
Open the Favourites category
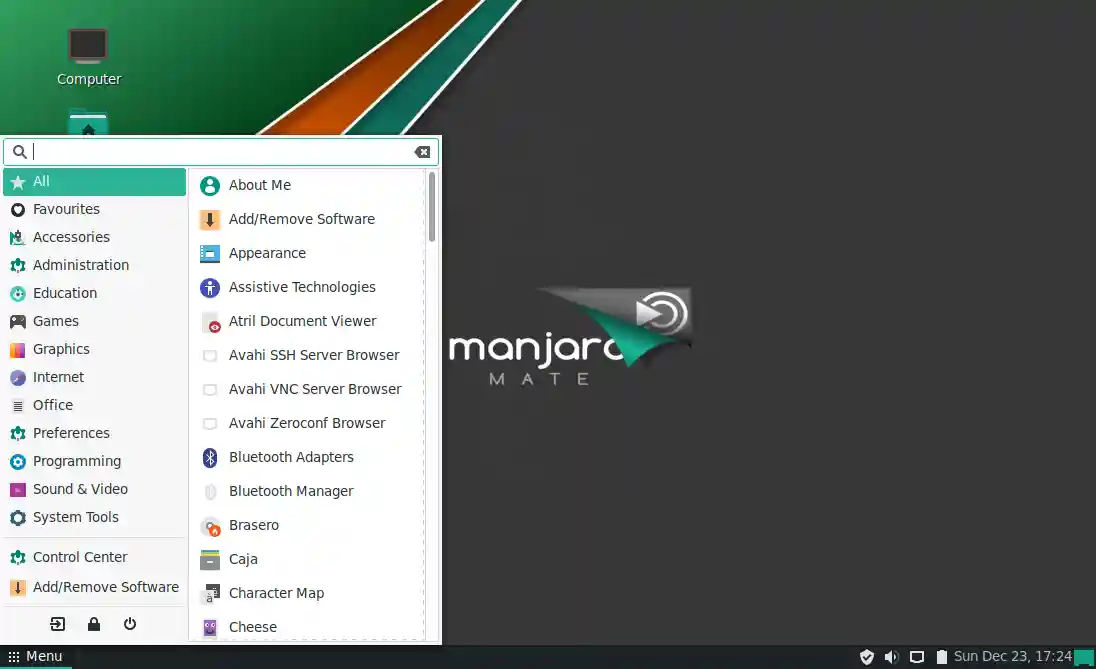pos(94,209)
